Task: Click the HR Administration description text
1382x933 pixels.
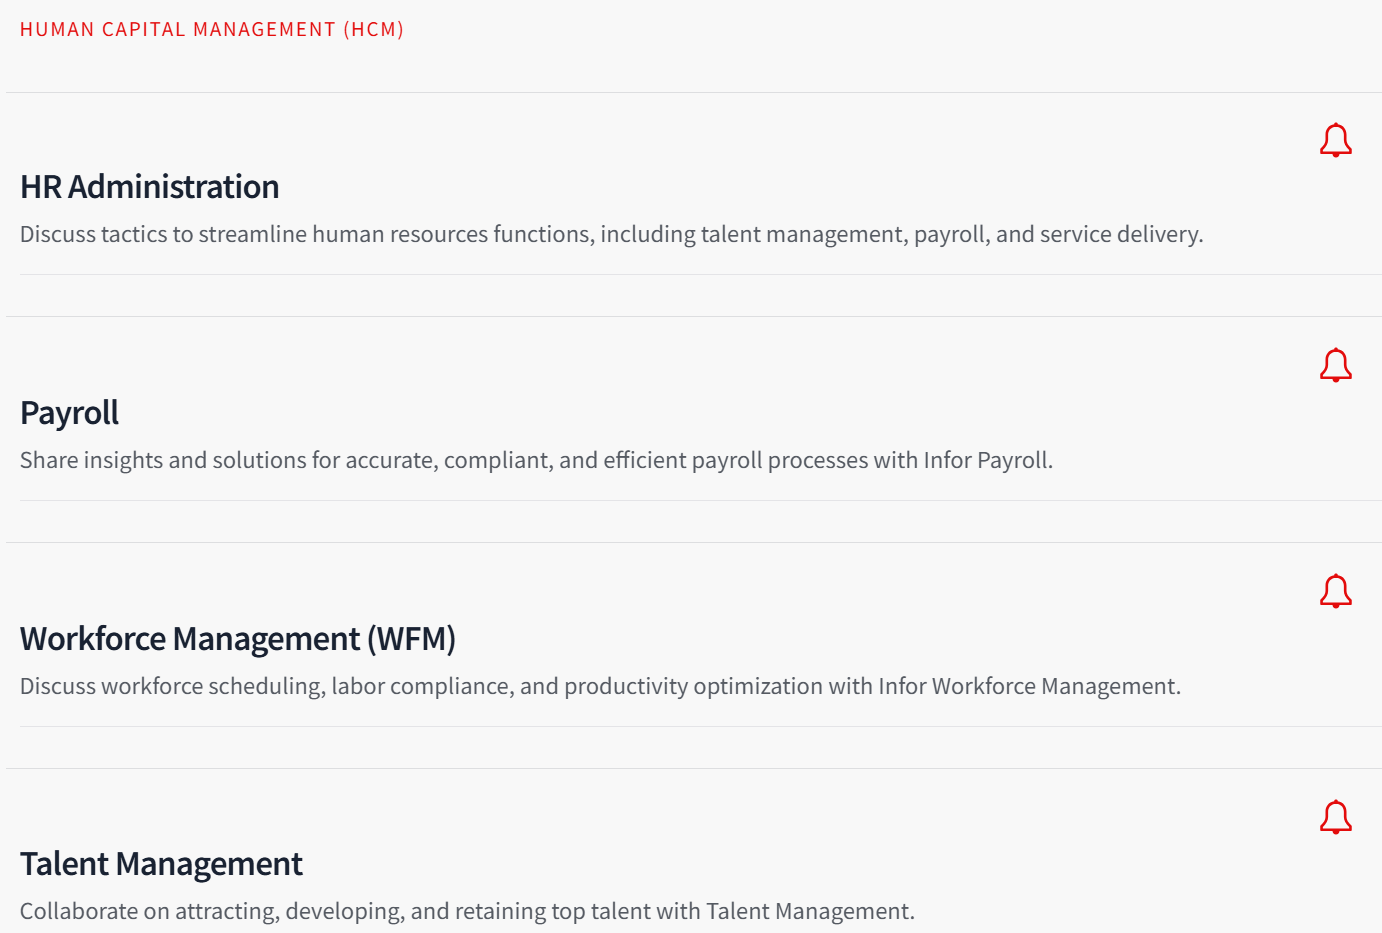Action: click(x=611, y=234)
